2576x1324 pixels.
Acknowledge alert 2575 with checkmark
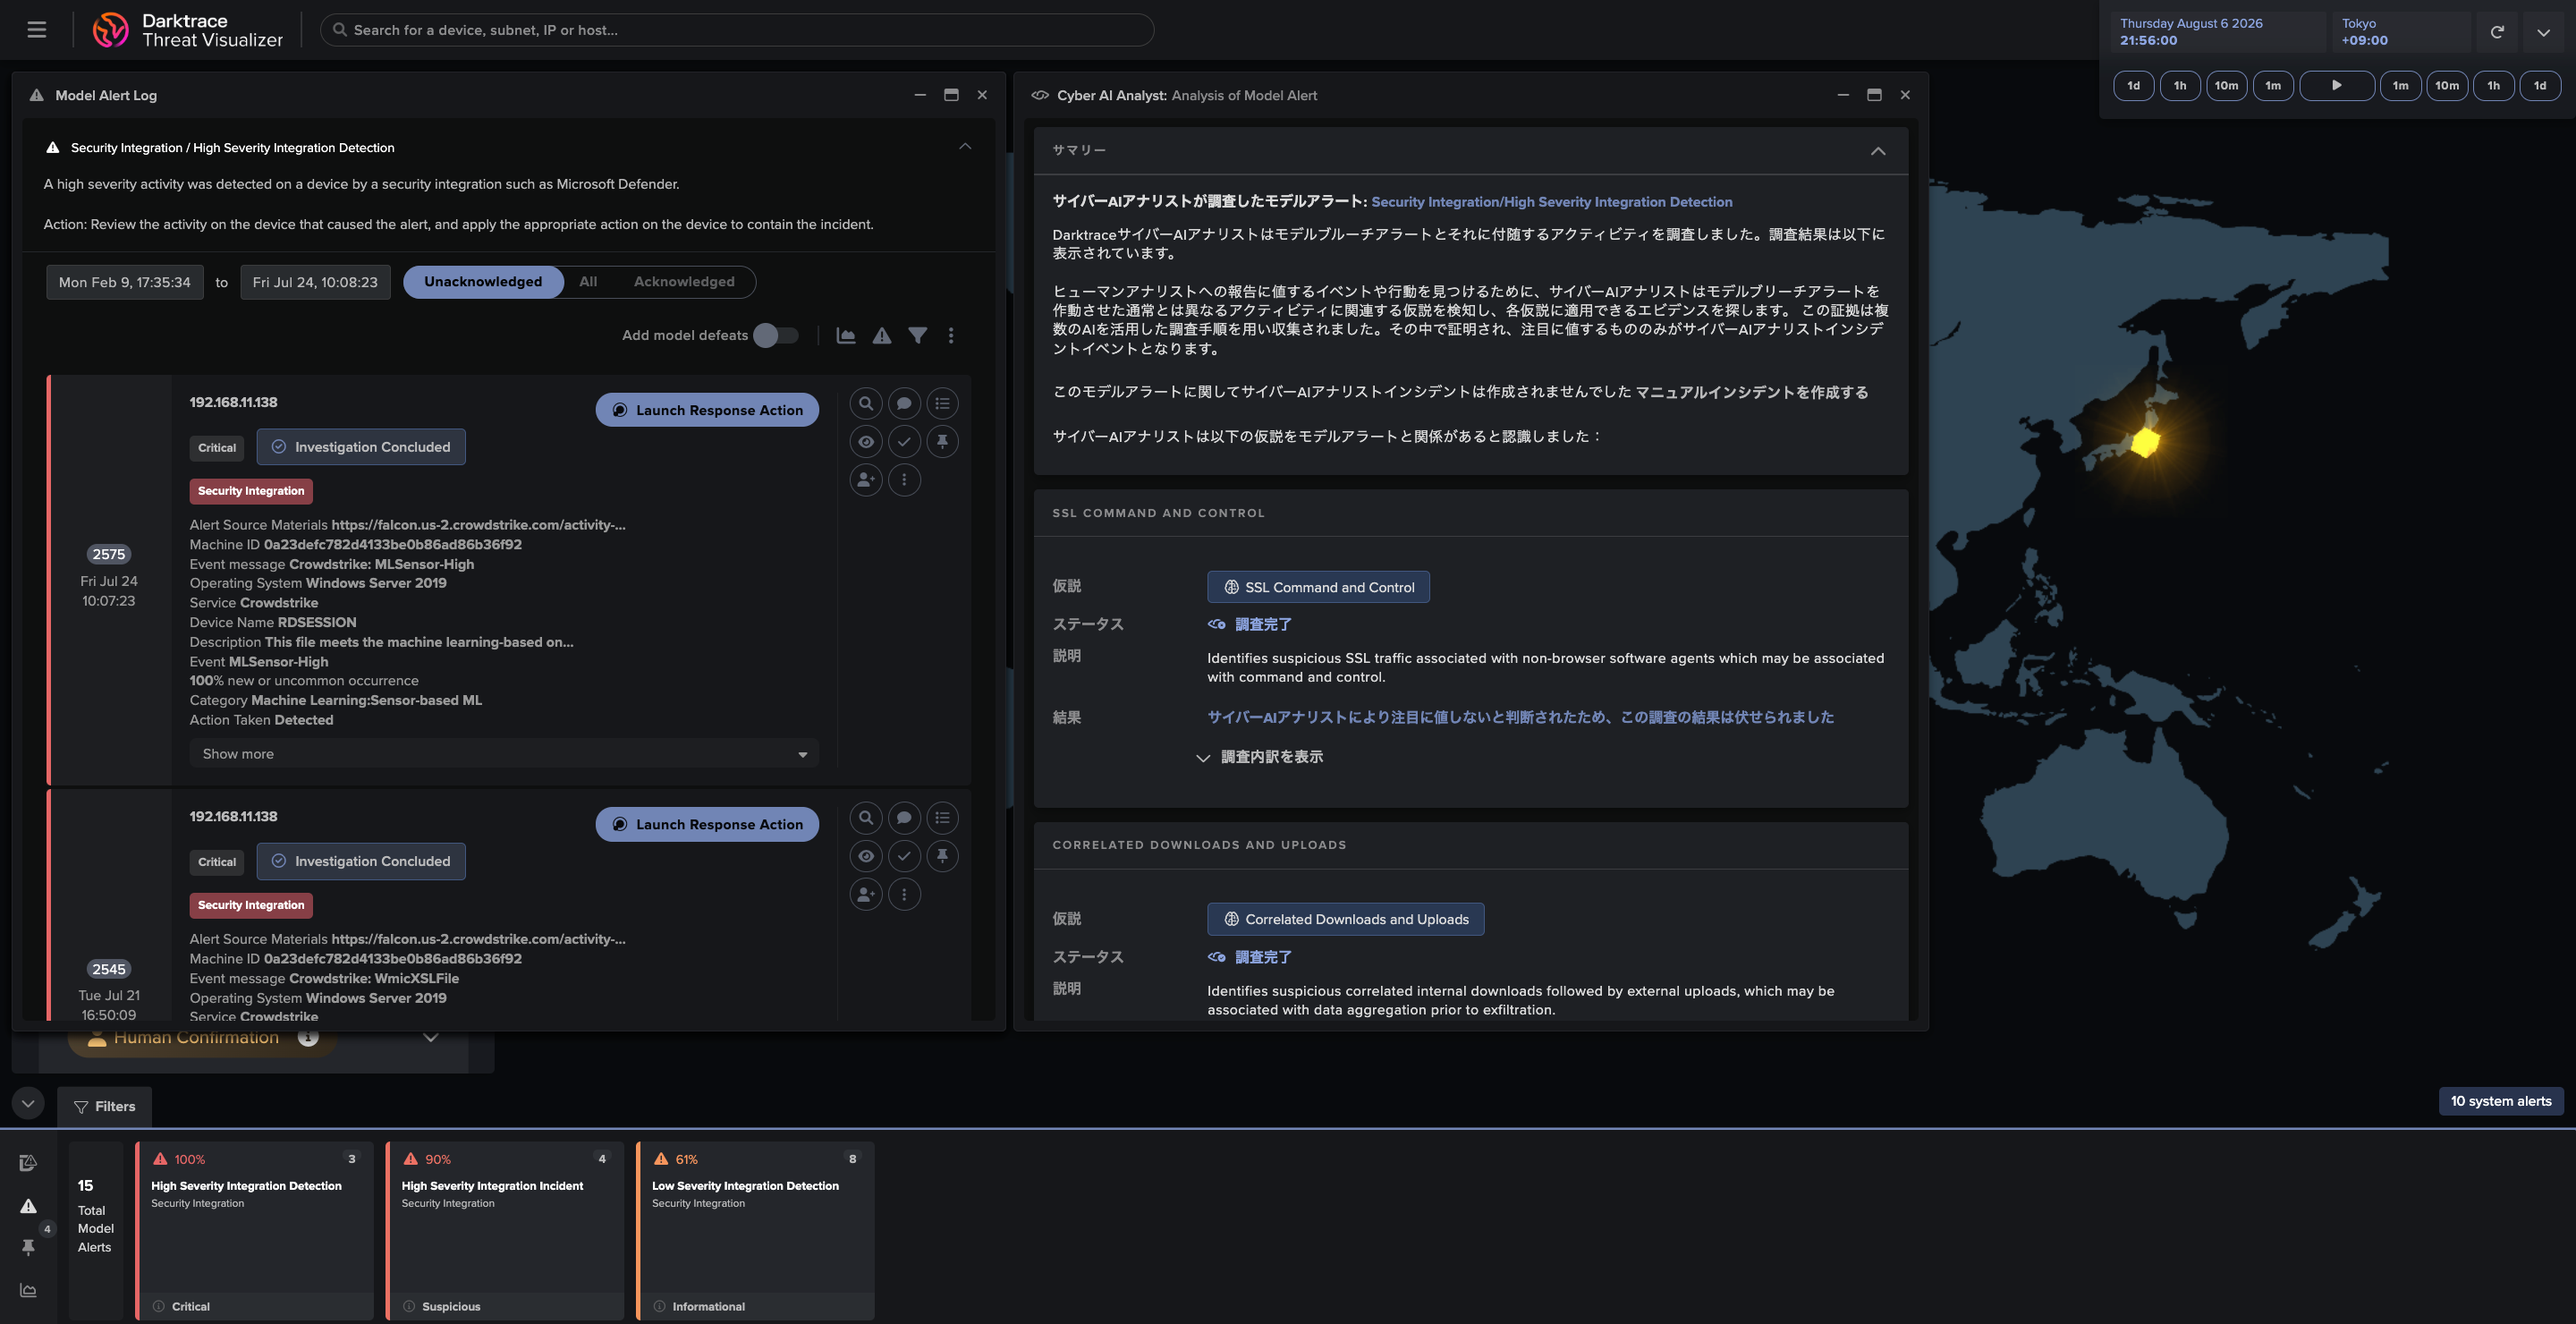[904, 442]
